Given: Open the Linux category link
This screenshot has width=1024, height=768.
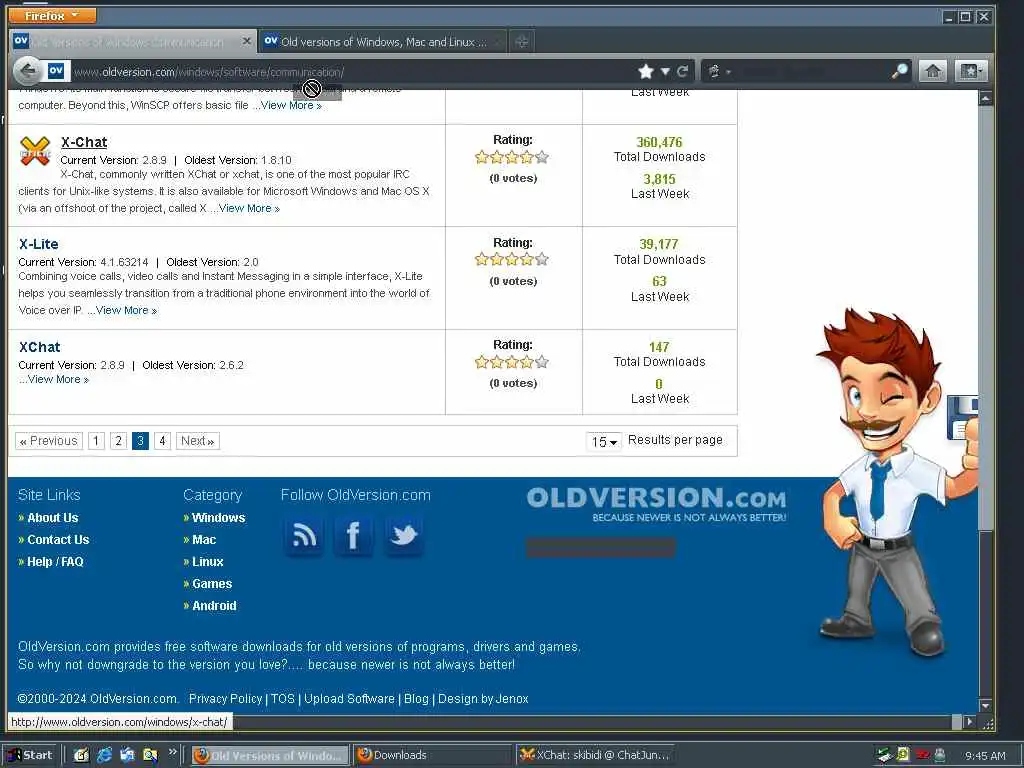Looking at the screenshot, I should (208, 562).
